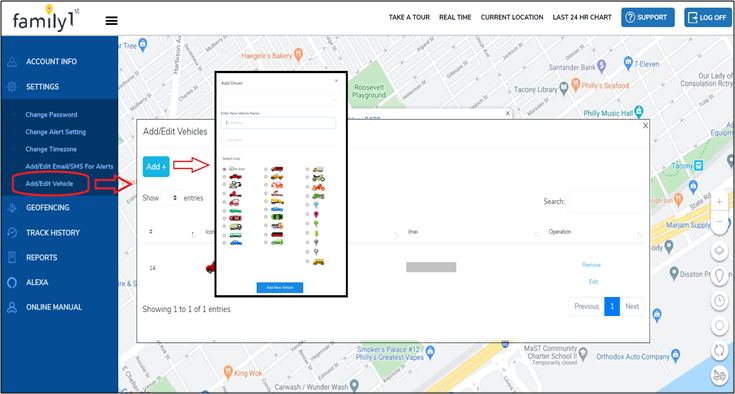Click the Add + button

[x=156, y=167]
